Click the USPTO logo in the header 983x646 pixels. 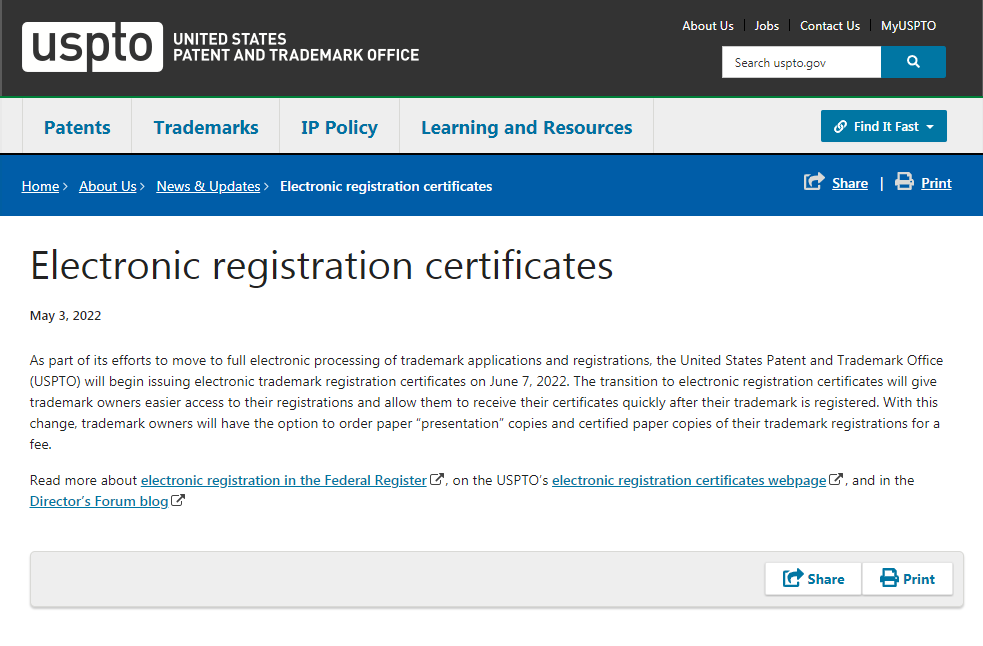(92, 47)
